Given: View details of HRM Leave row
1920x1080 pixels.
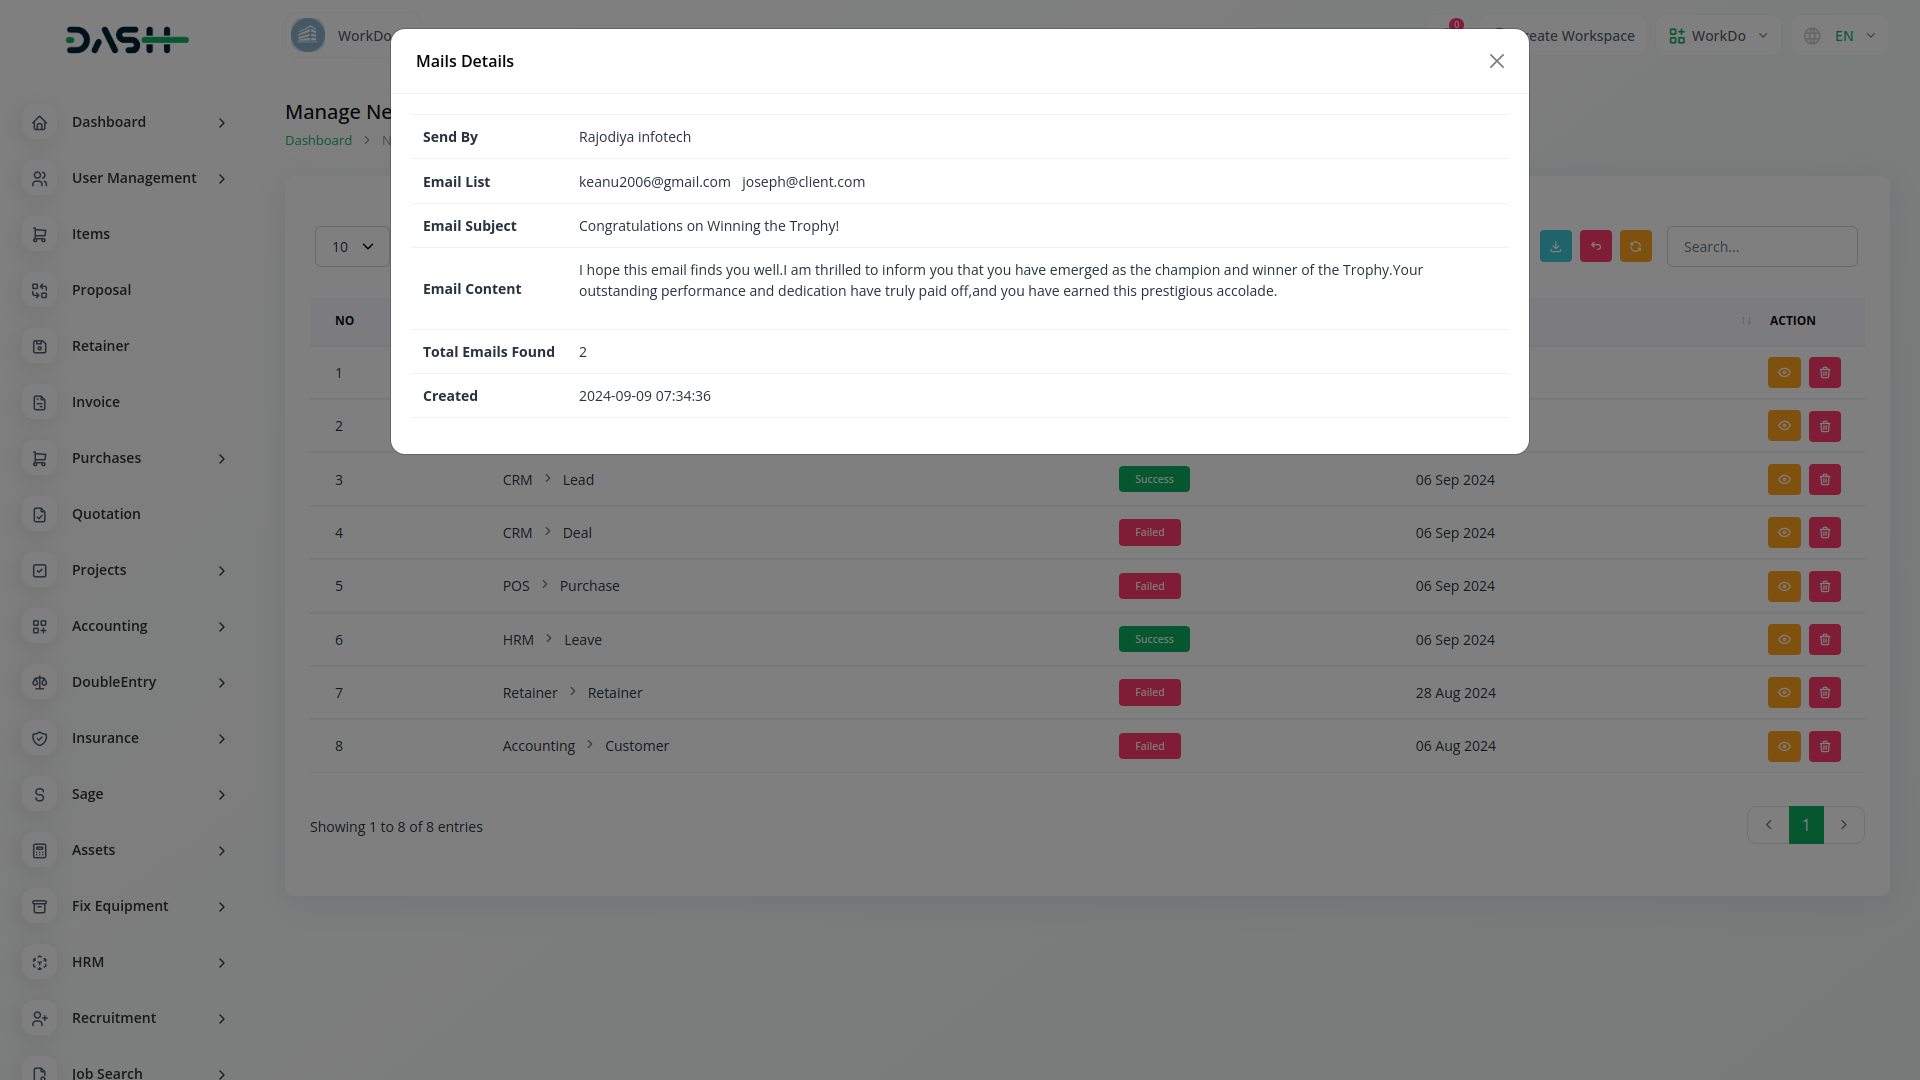Looking at the screenshot, I should click(x=1783, y=640).
